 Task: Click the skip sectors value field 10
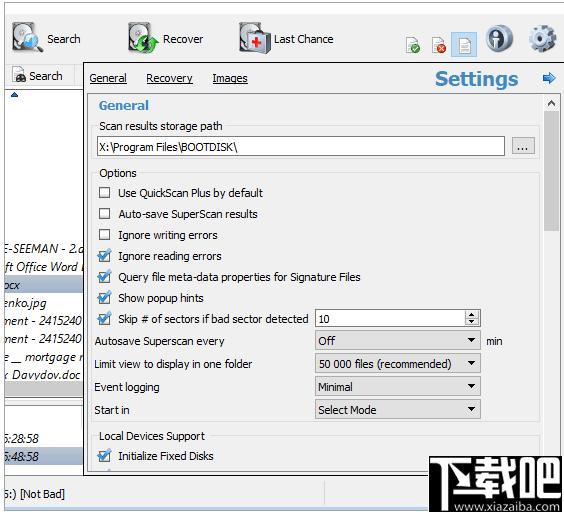[390, 318]
